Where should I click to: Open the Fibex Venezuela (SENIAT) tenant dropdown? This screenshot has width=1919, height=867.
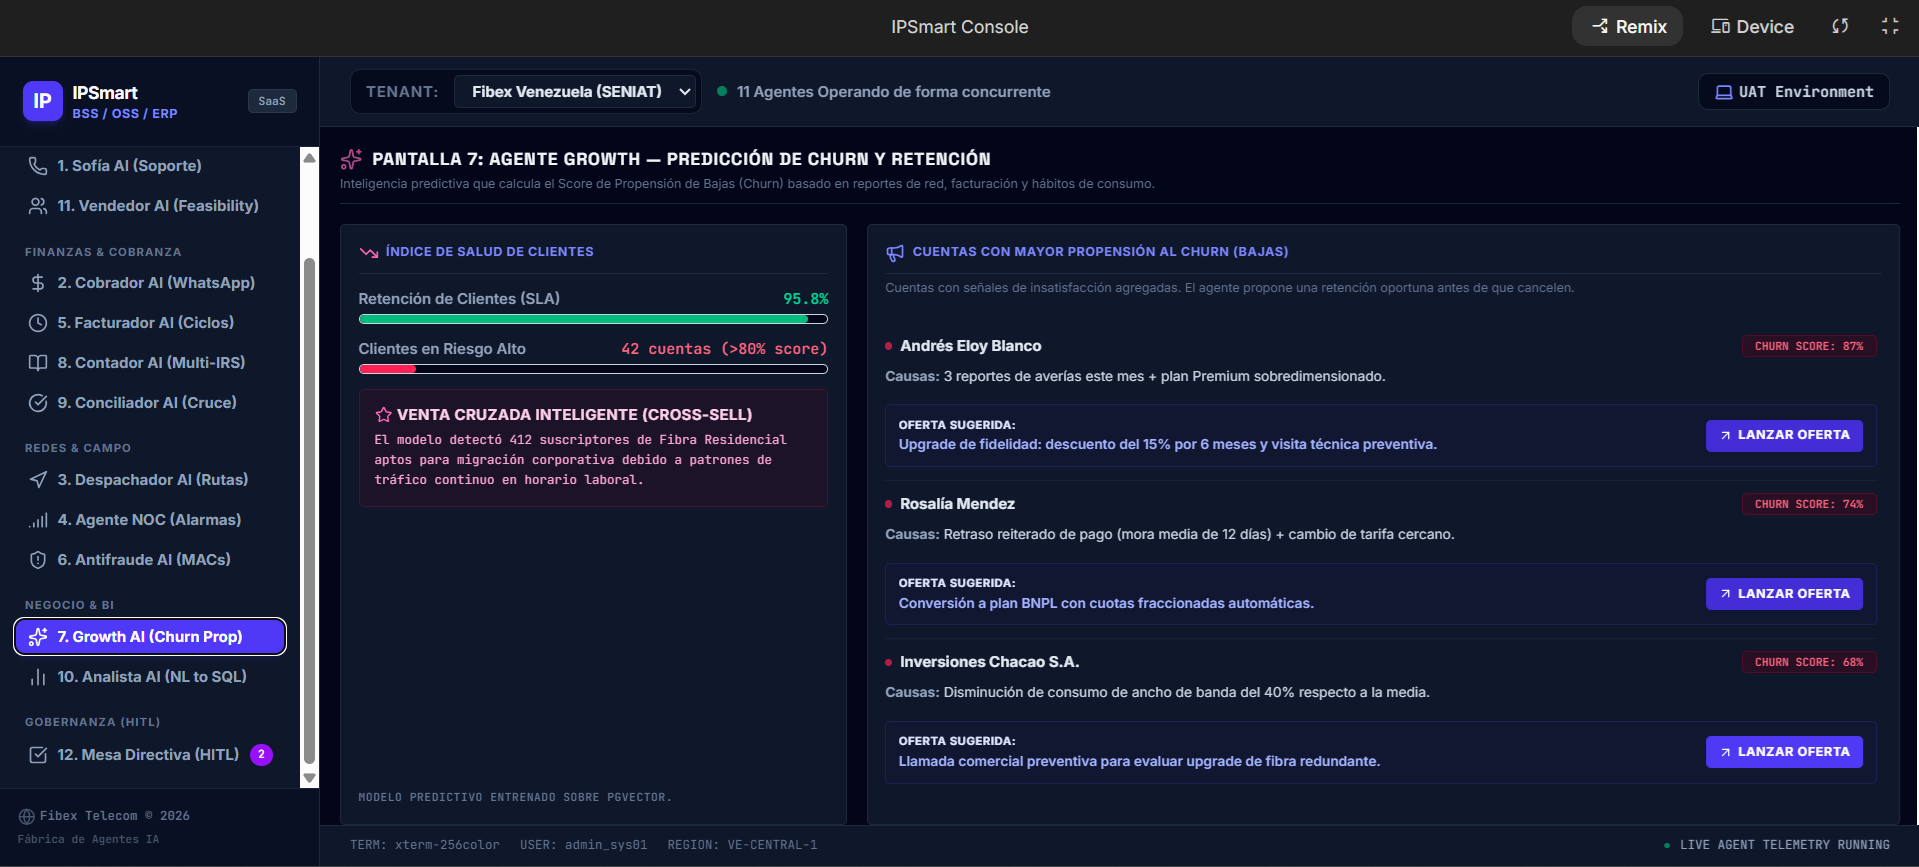click(577, 92)
